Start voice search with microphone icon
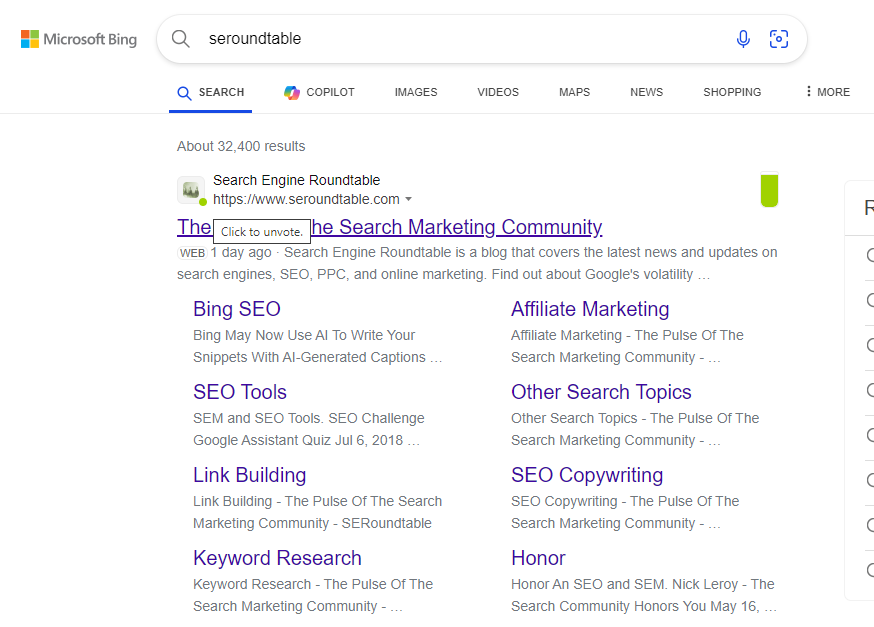Screen dimensions: 874x627 click(x=743, y=39)
